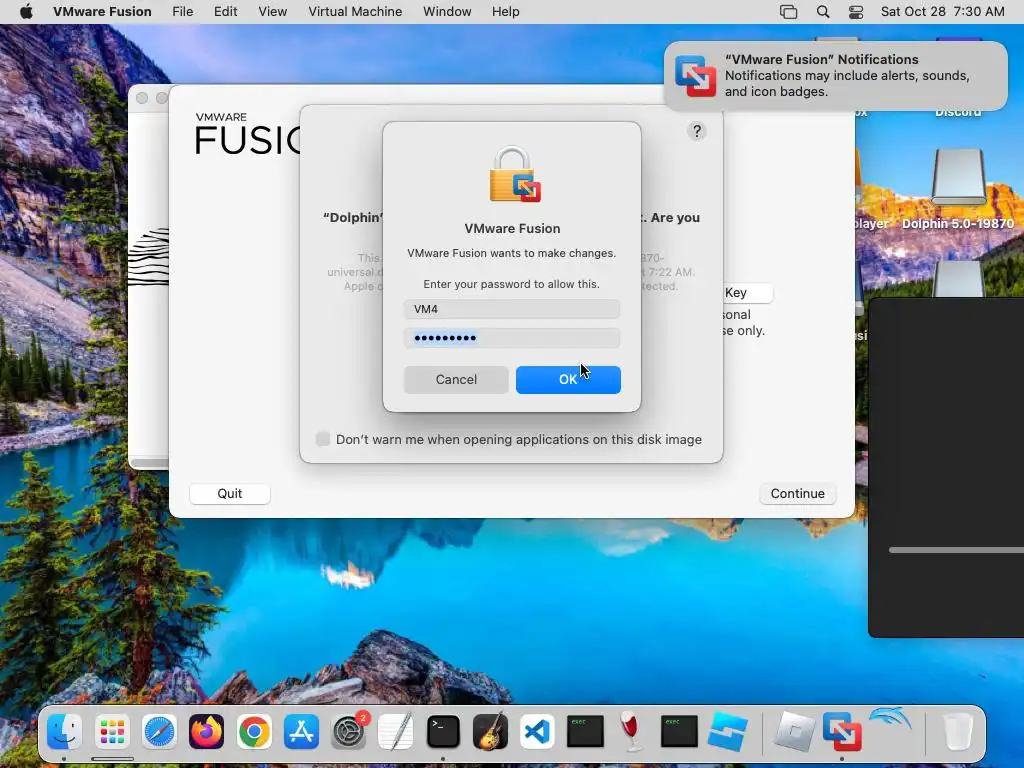
Task: Open GarageBand from the Dock
Action: [490, 731]
